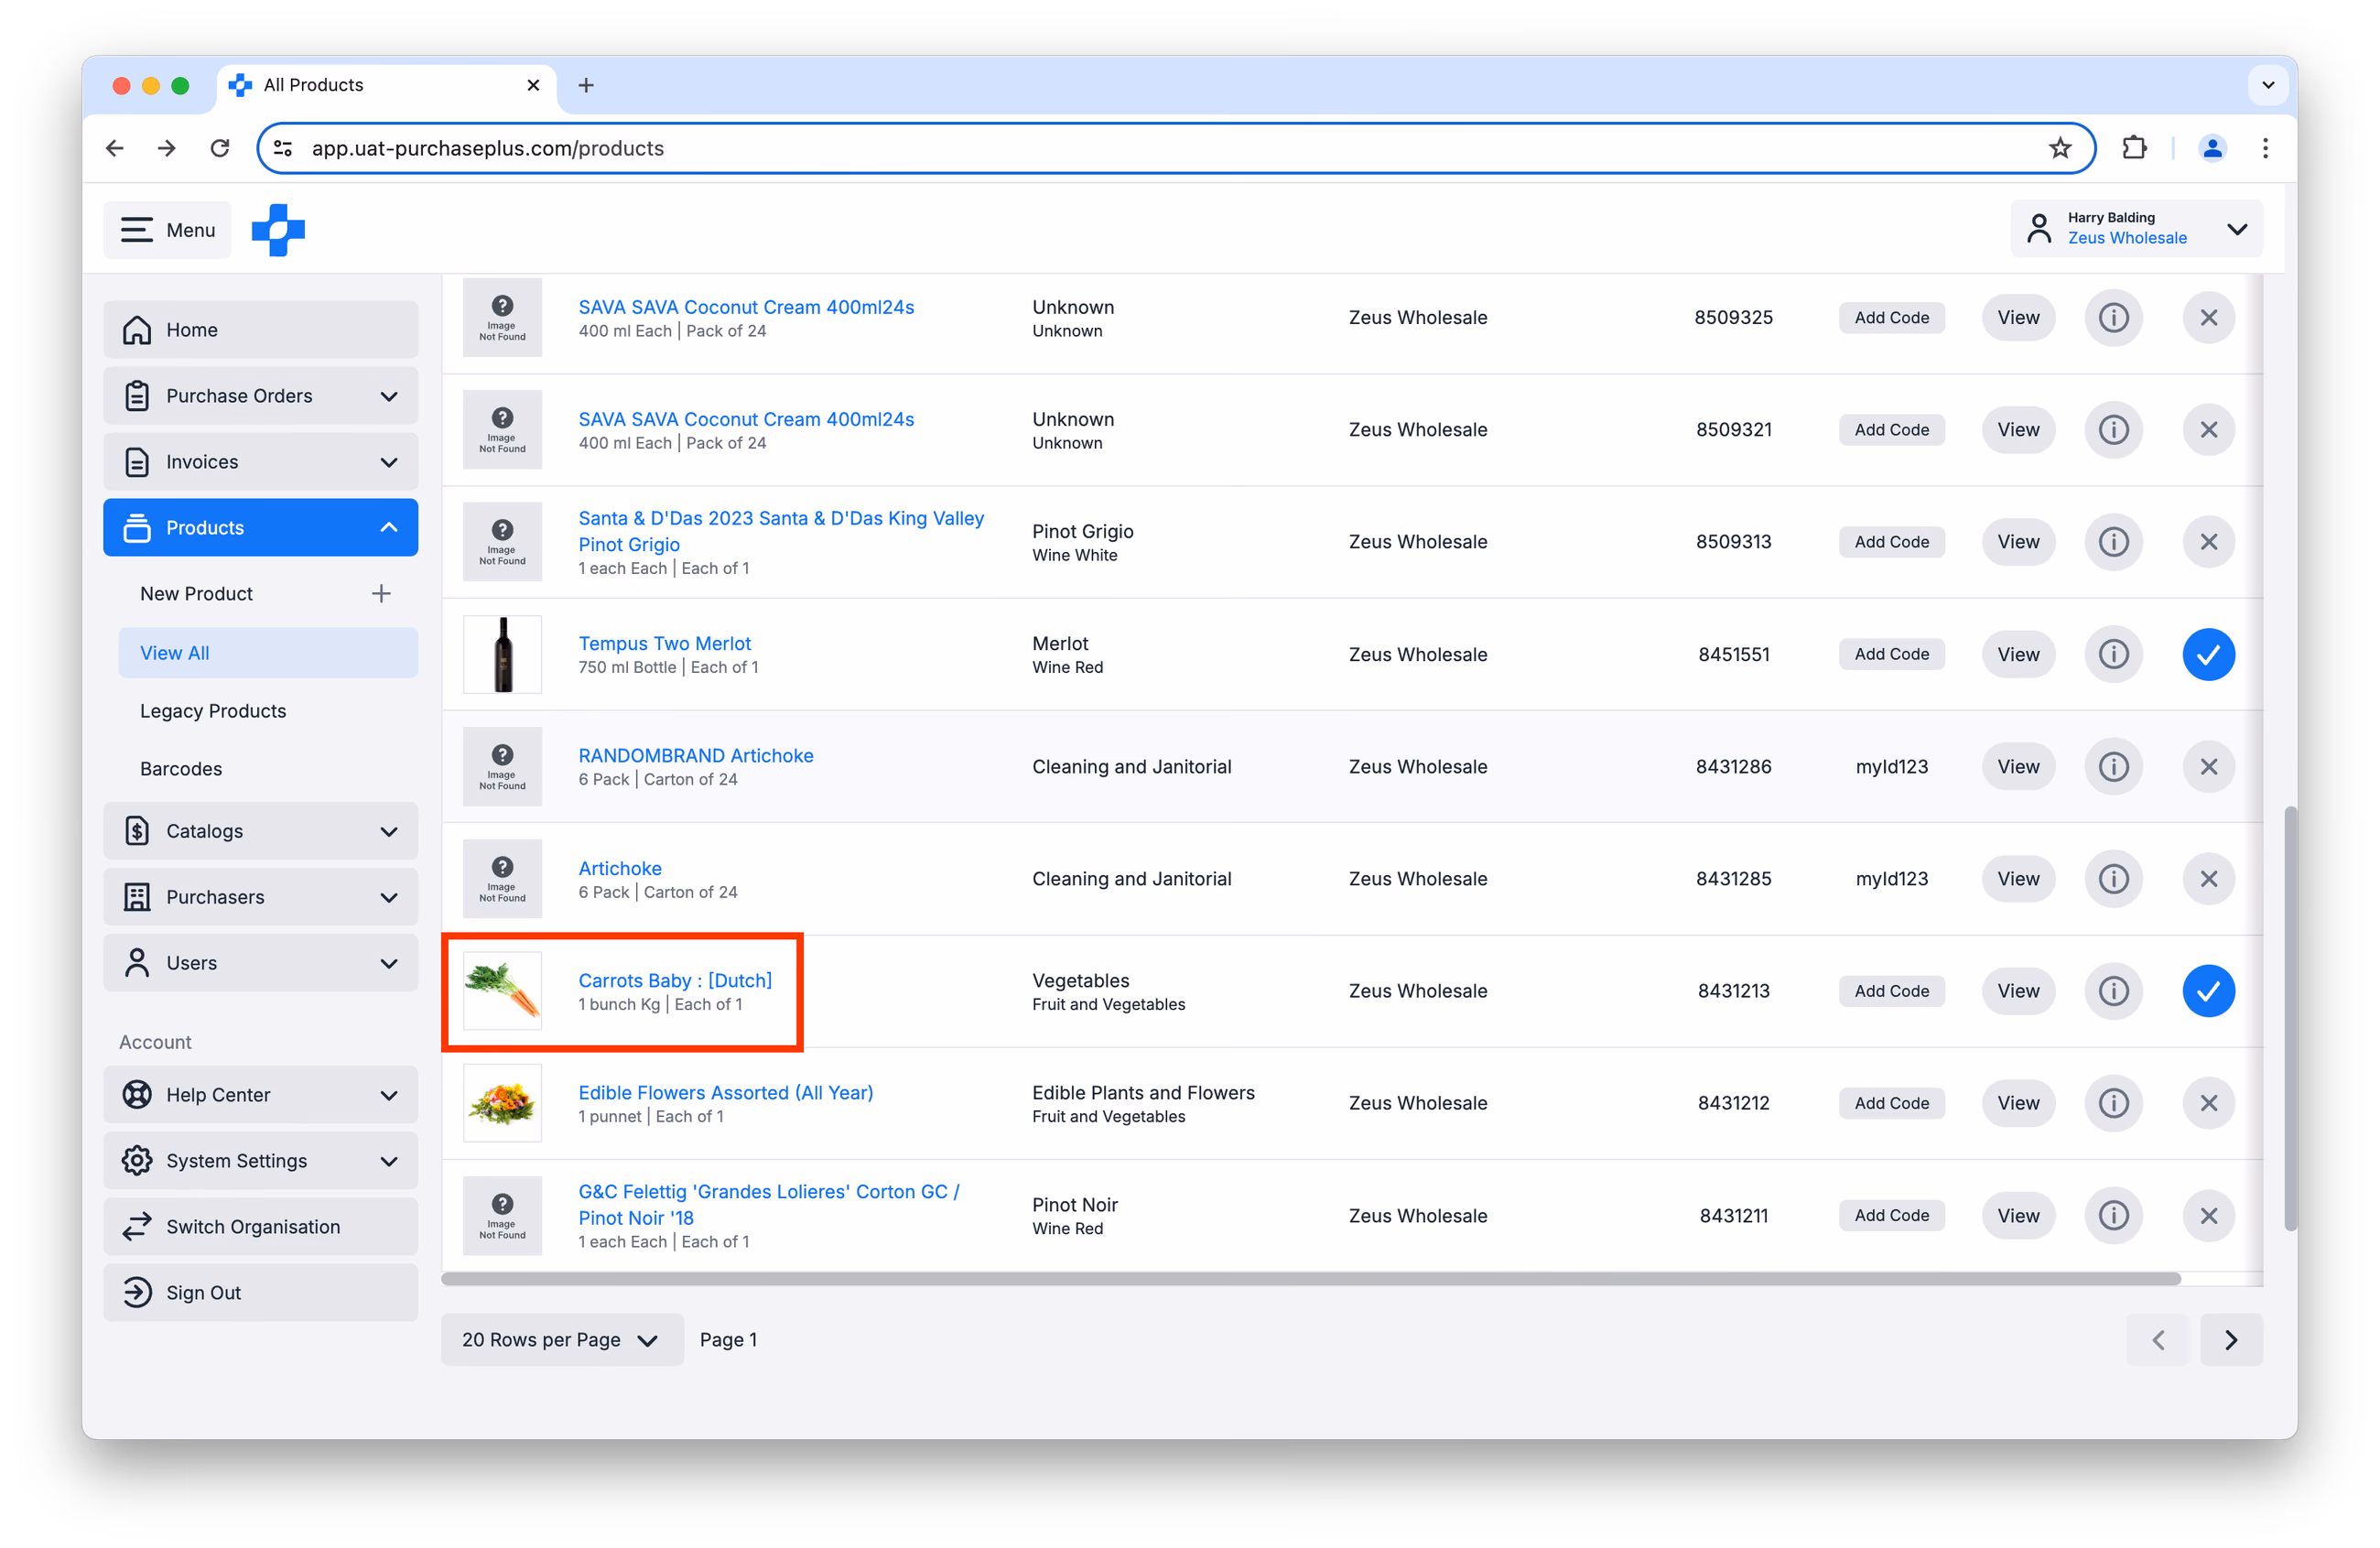
Task: Open info icon for Carrots Baby row
Action: pos(2113,991)
